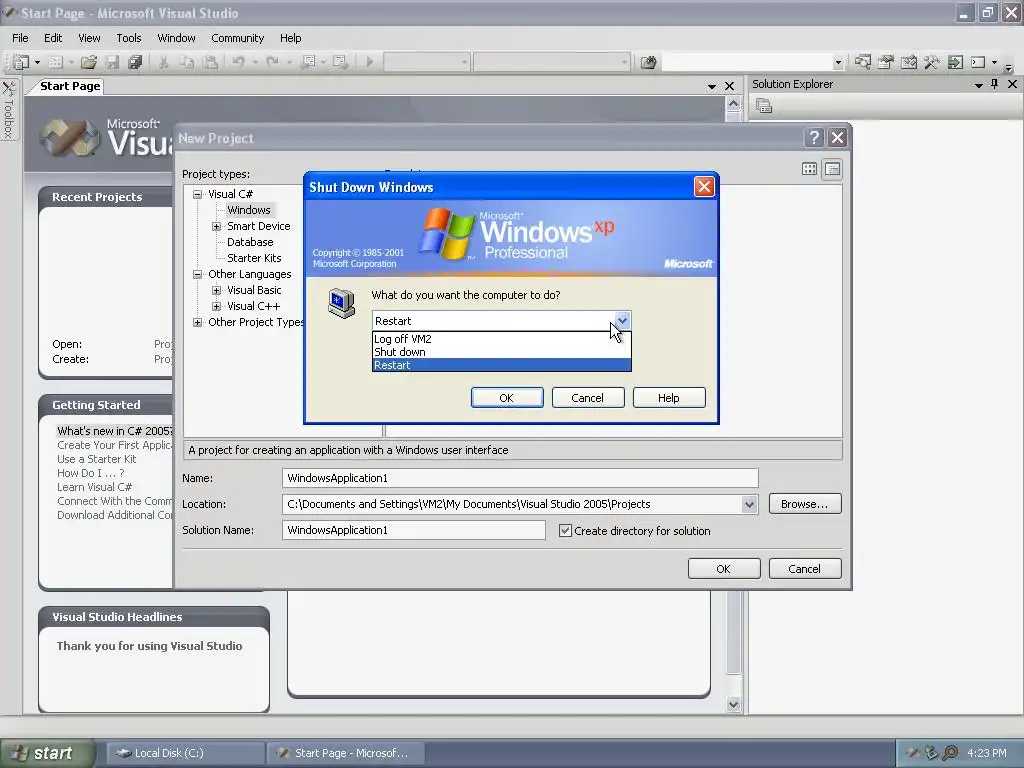
Task: Click OK in the New Project dialog
Action: pos(724,569)
